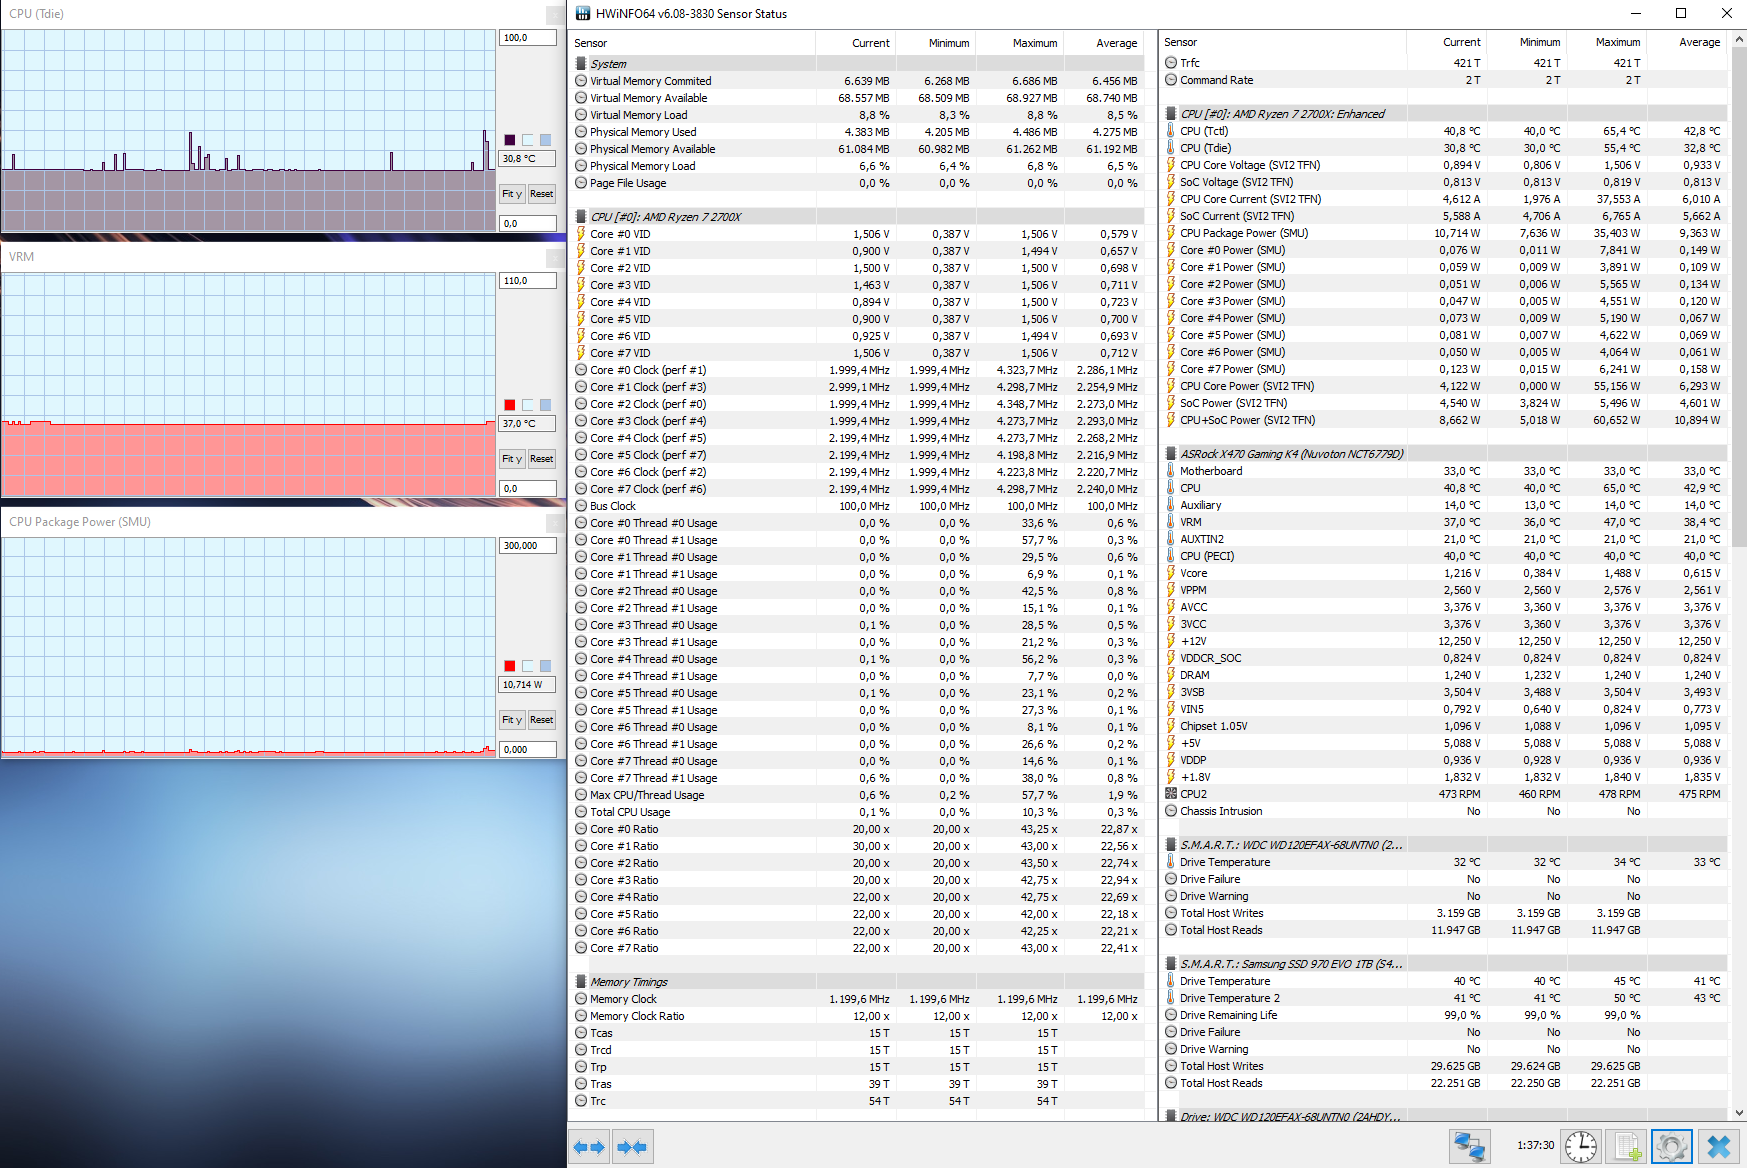Click the Bus Clock circle icon
1747x1168 pixels.
click(581, 506)
